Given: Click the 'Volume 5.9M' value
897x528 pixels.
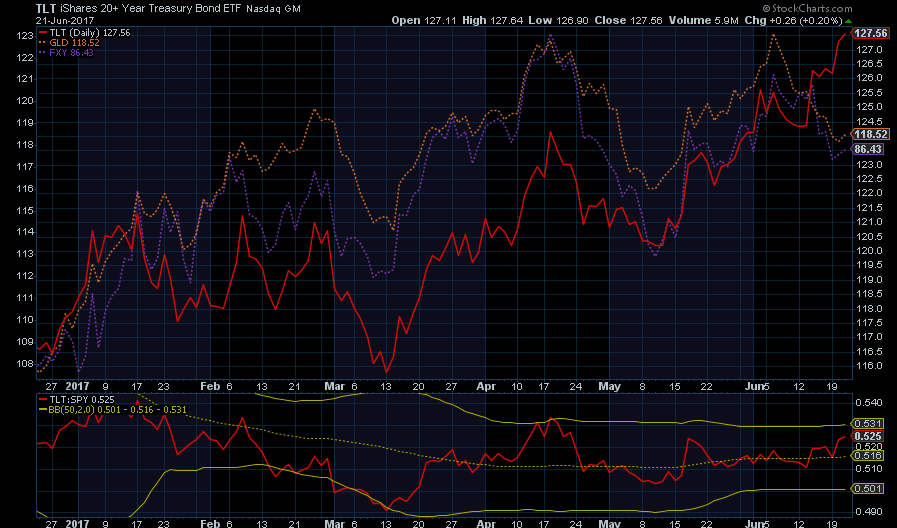Looking at the screenshot, I should tap(704, 20).
